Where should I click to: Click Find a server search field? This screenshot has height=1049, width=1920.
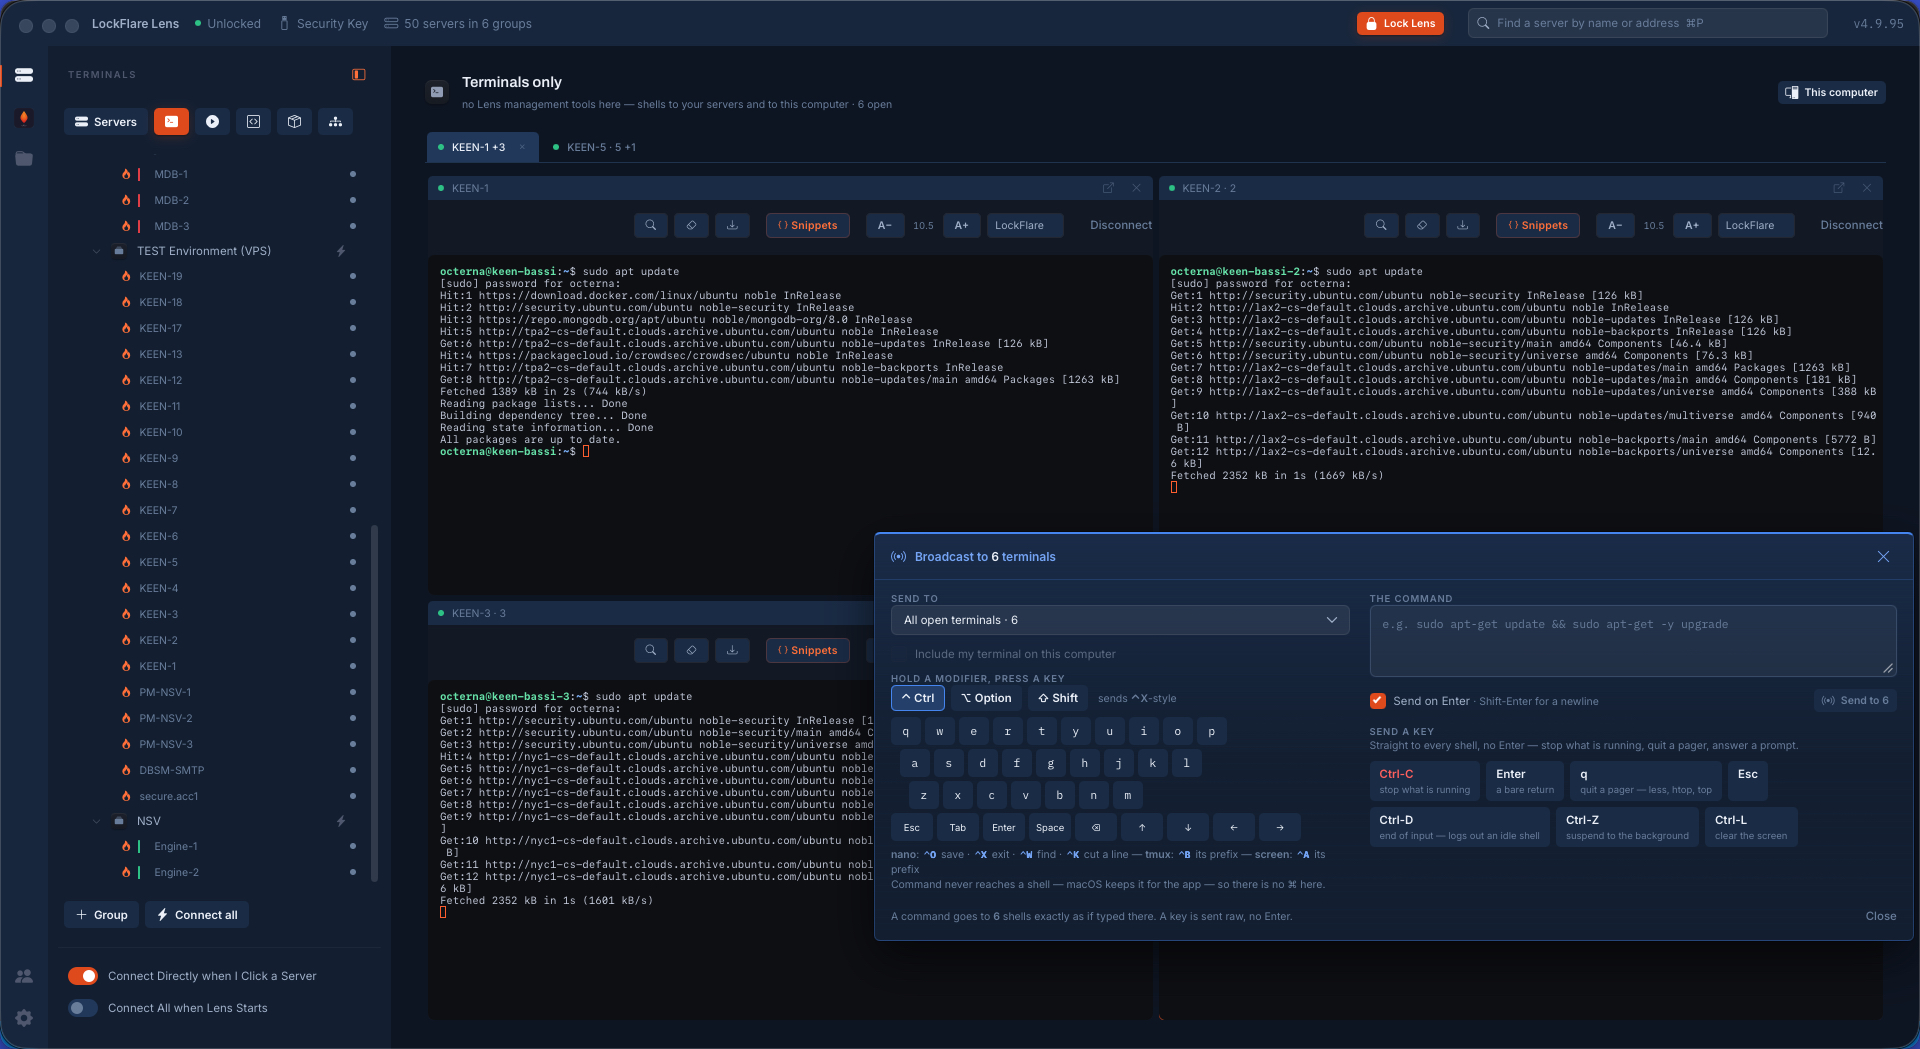(x=1648, y=23)
